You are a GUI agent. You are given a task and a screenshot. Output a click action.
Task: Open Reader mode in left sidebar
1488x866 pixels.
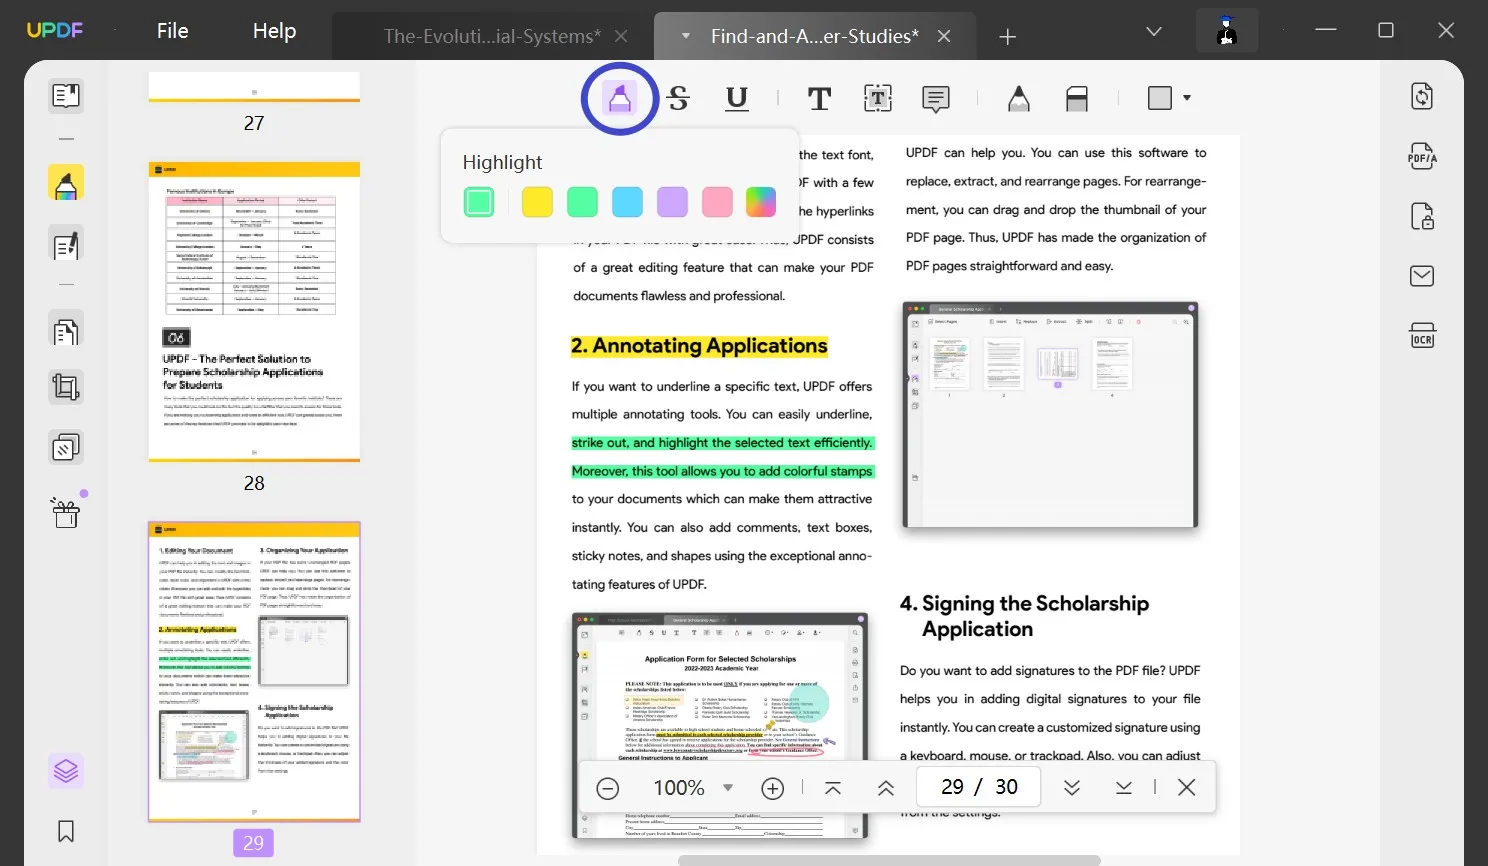coord(66,96)
